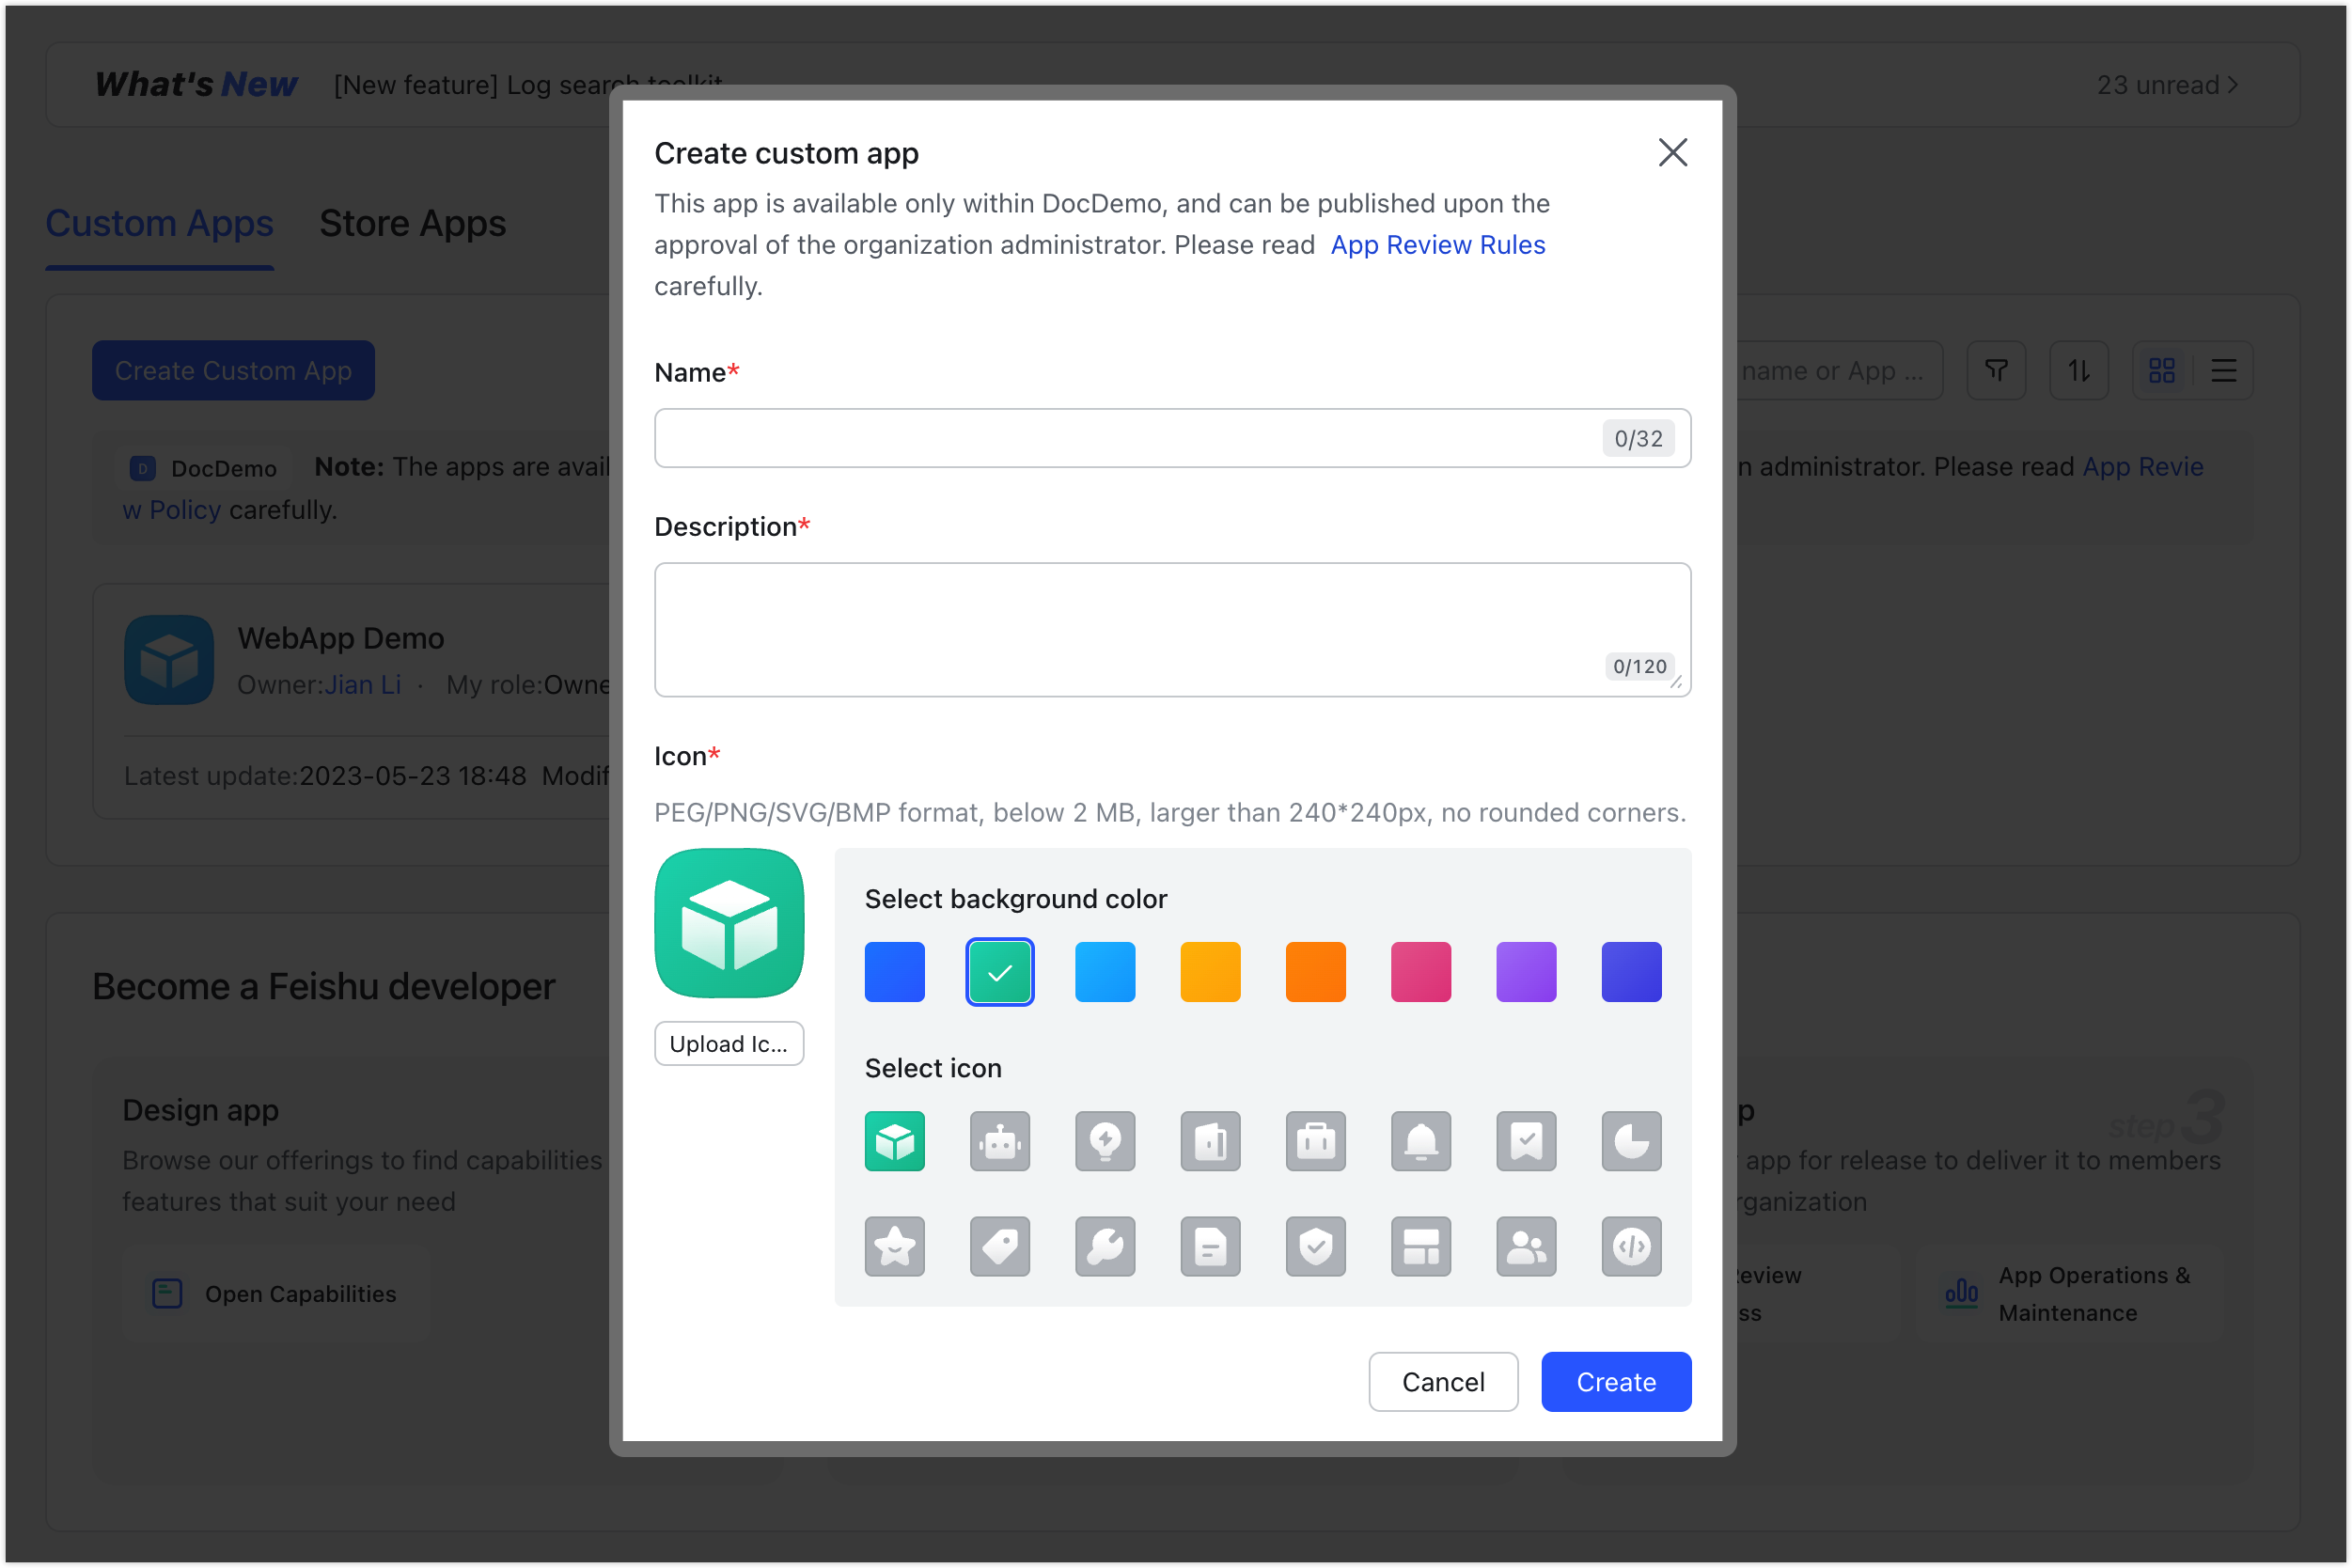Choose the people group icon
This screenshot has height=1568, width=2352.
tap(1526, 1246)
